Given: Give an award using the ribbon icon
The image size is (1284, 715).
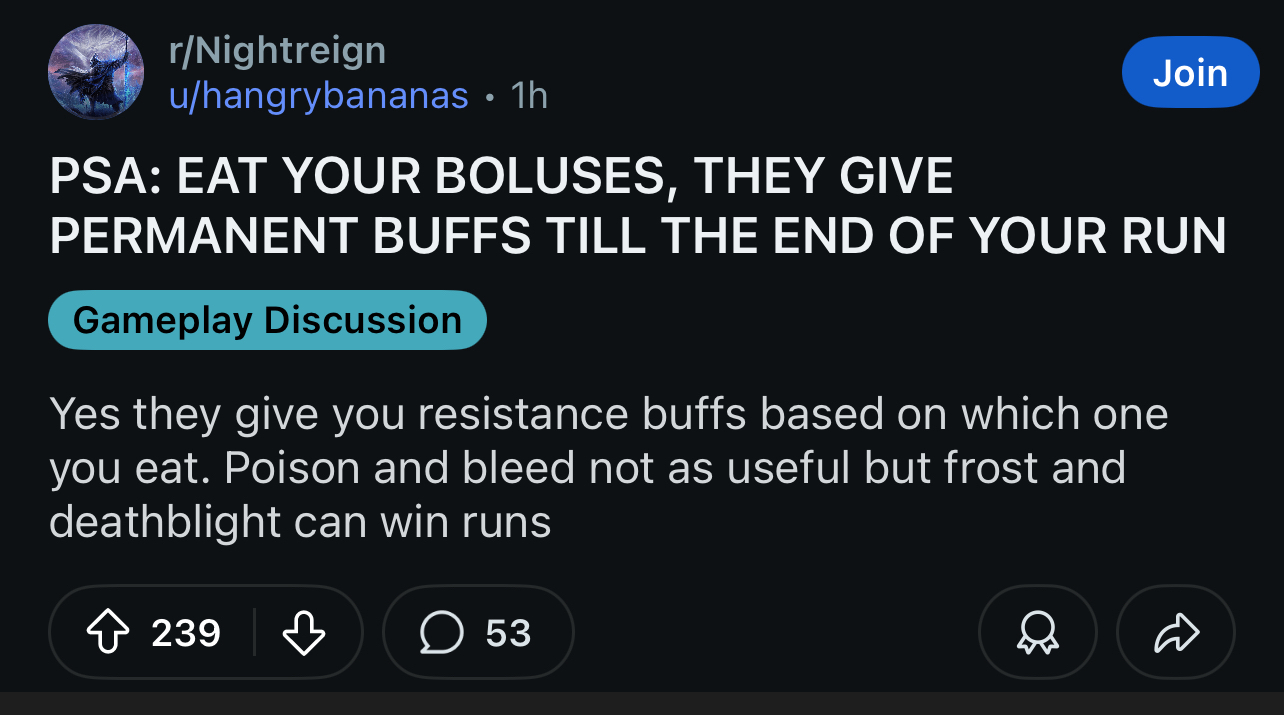Looking at the screenshot, I should coord(1037,633).
